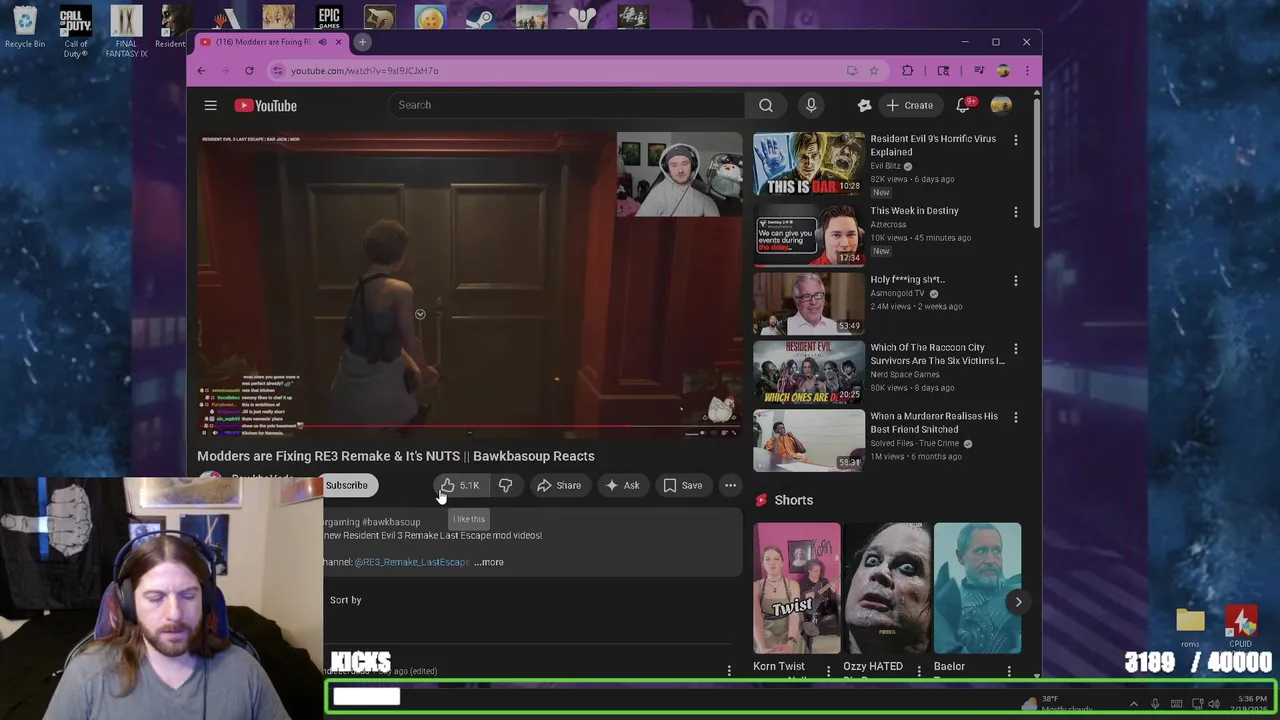This screenshot has width=1280, height=720.
Task: Open options for Resident Evil 9's Horrific Virus video
Action: pos(1015,140)
